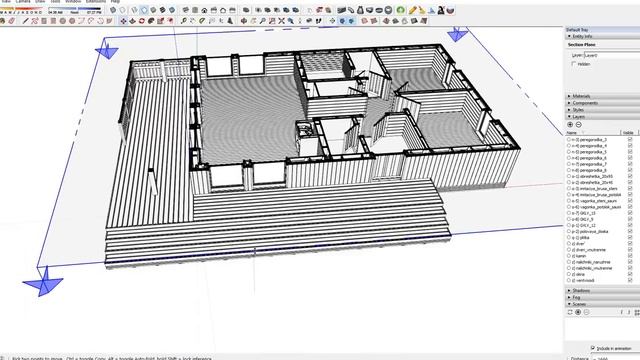Select the Circle tool
Screen dimensions: 640x360
coord(62,21)
